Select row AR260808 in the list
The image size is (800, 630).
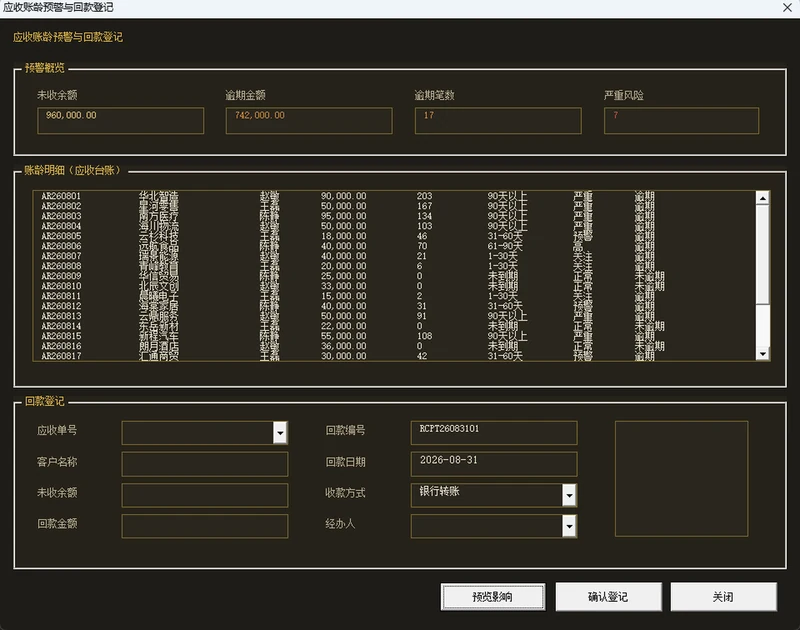394,266
